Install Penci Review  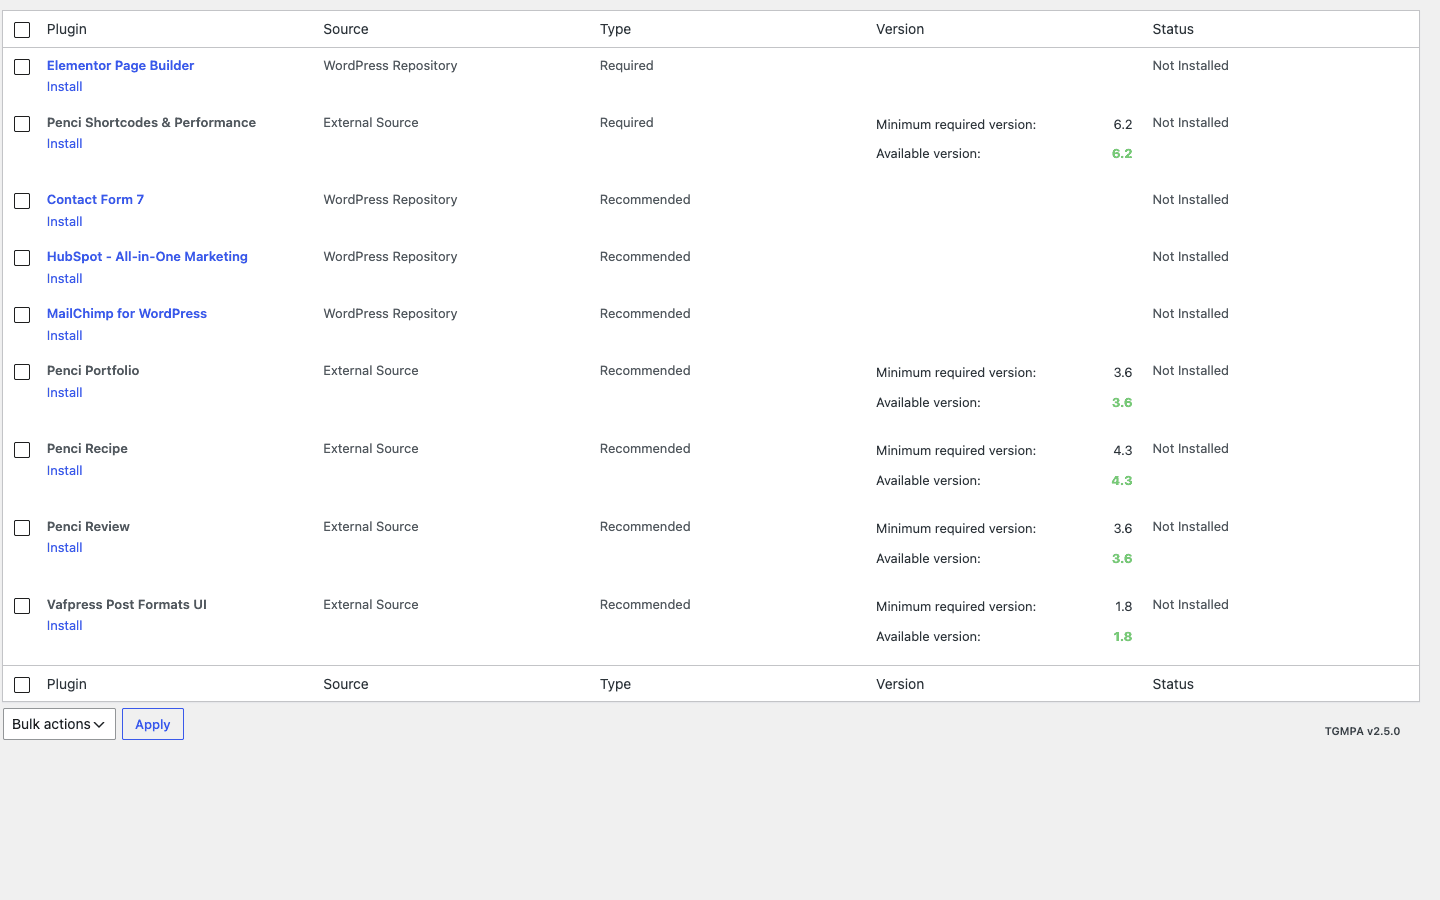coord(64,548)
